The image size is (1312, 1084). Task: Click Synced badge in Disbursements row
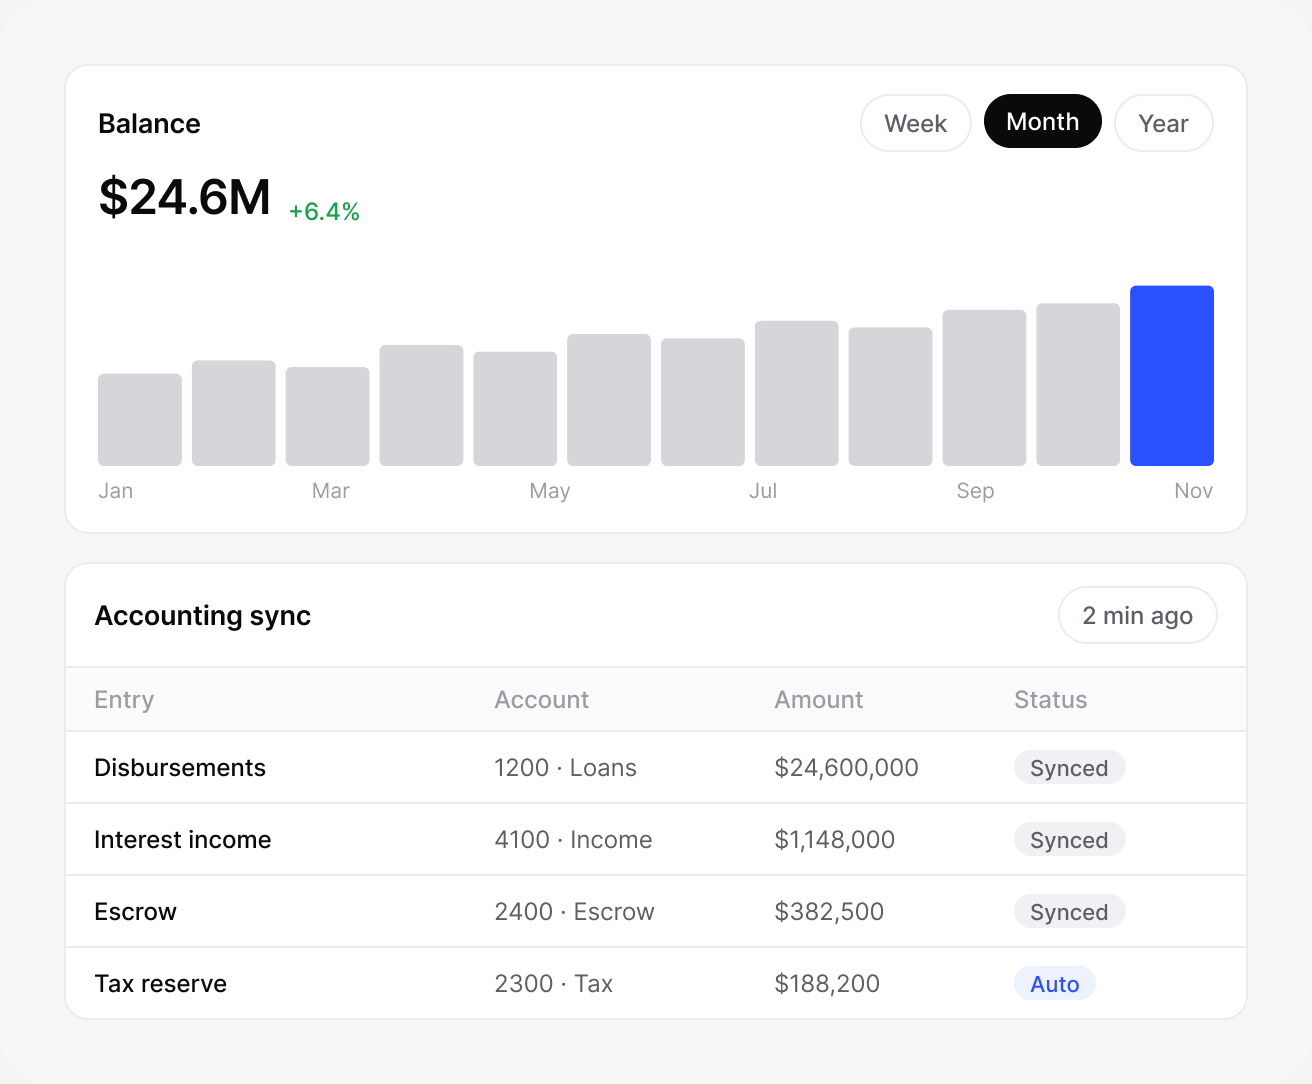[1069, 768]
